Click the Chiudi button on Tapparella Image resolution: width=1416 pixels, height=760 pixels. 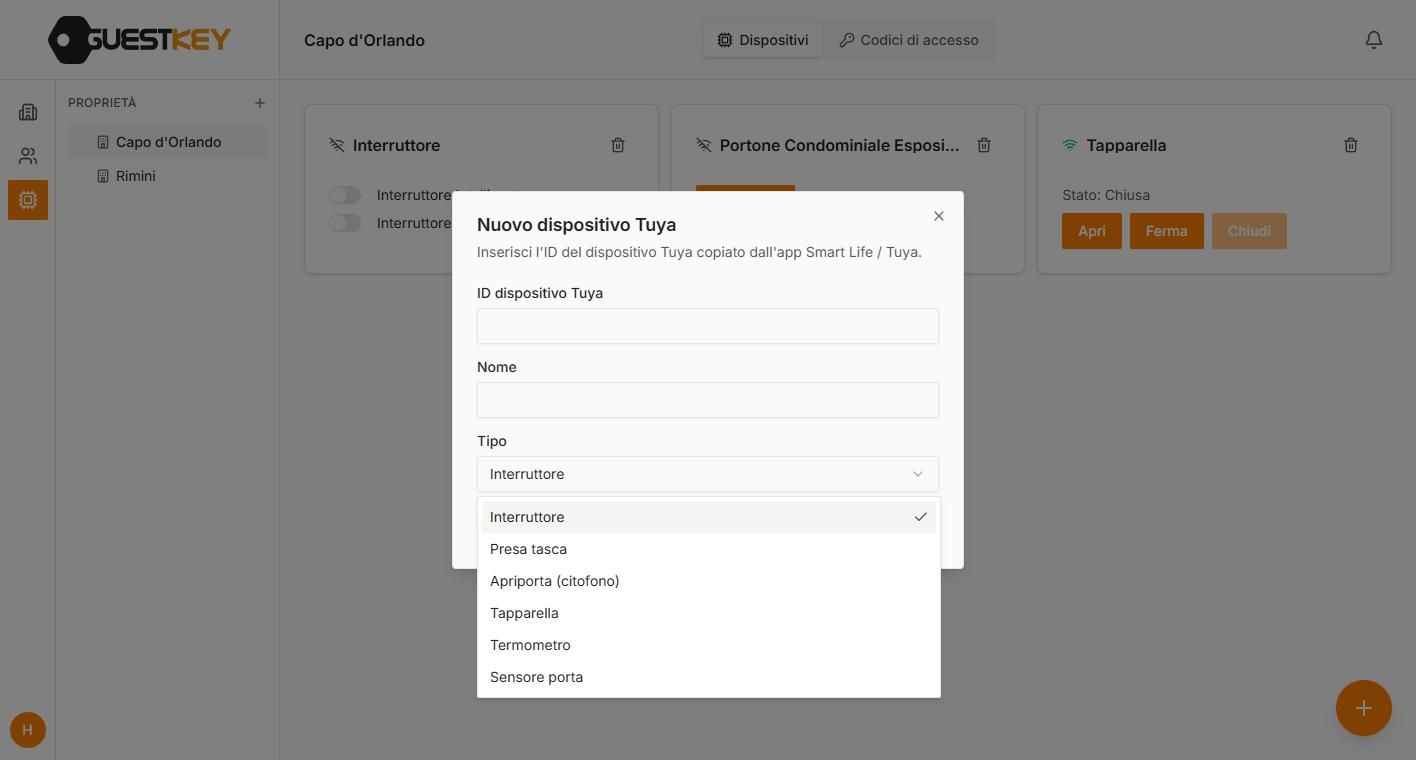[1249, 231]
